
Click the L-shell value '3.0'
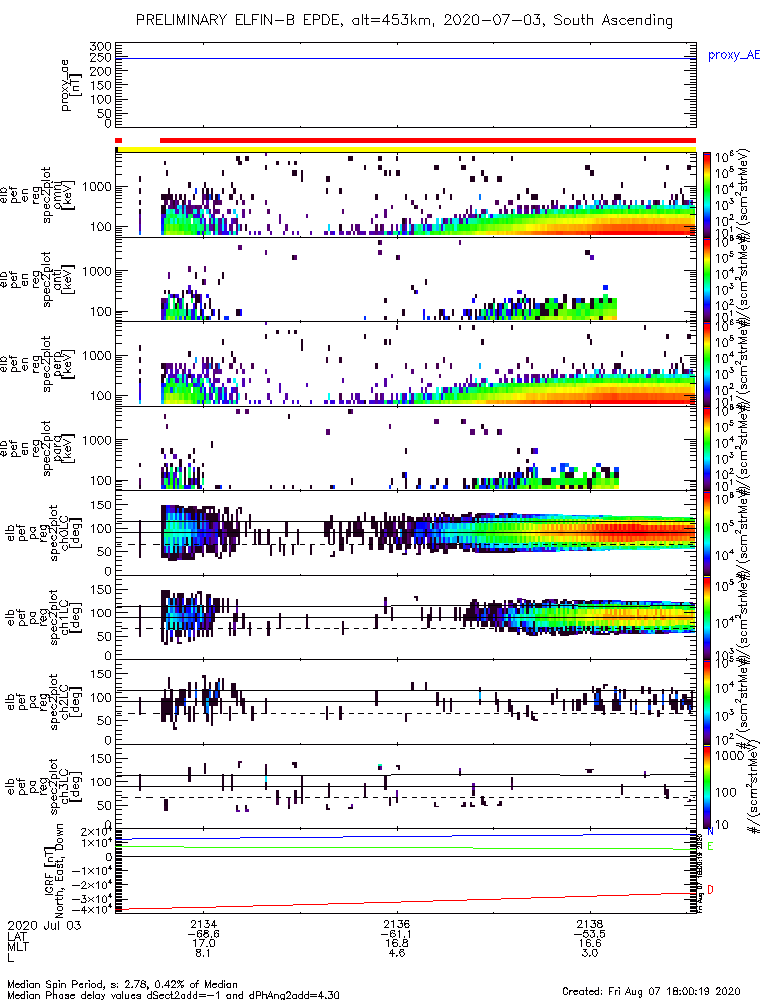tap(590, 953)
